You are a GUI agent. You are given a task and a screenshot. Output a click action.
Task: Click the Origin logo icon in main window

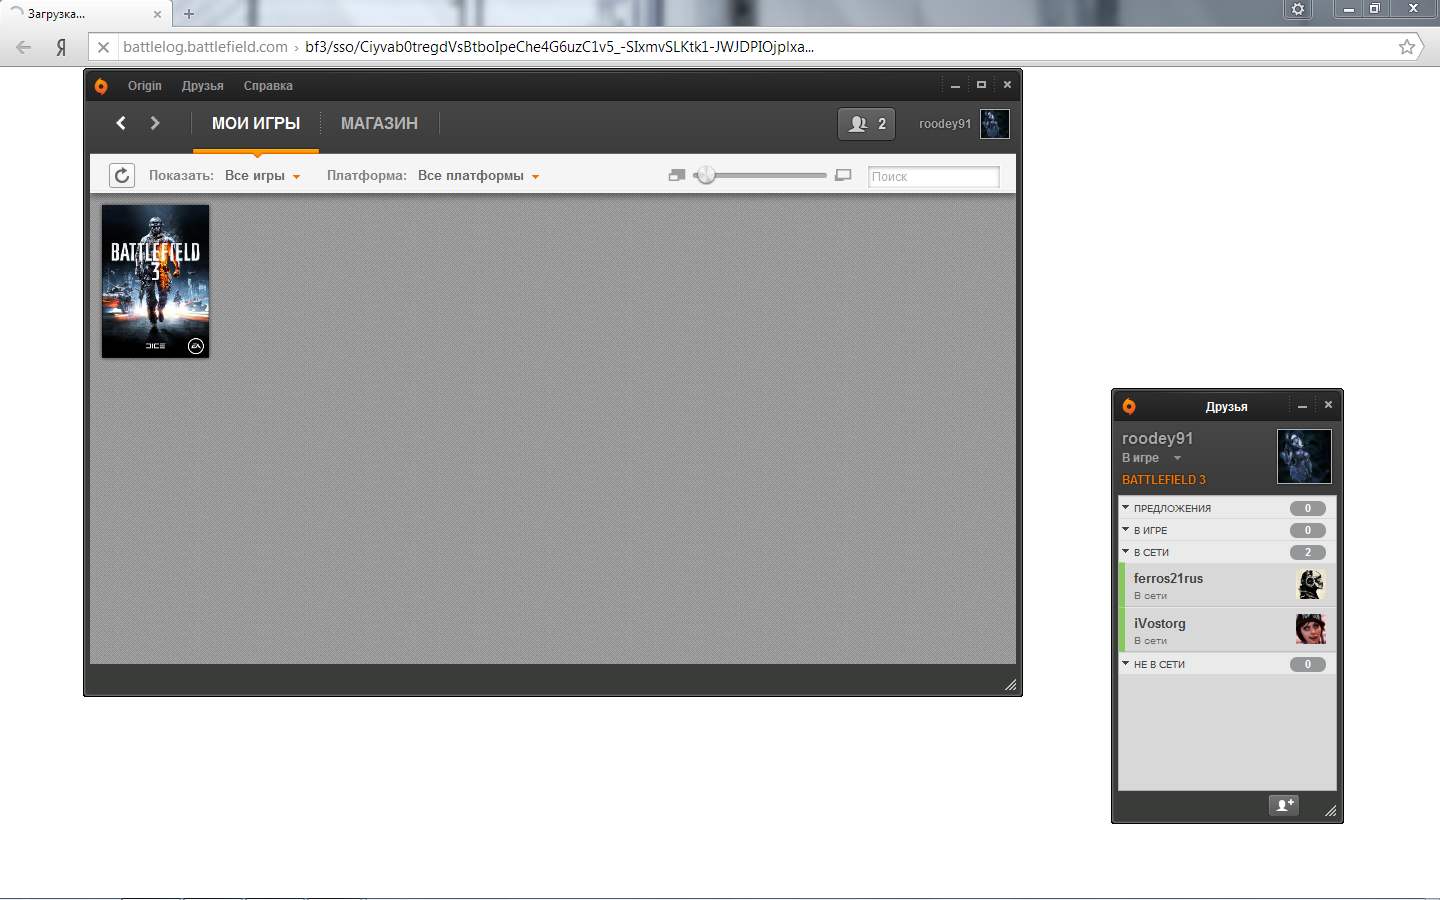click(101, 86)
